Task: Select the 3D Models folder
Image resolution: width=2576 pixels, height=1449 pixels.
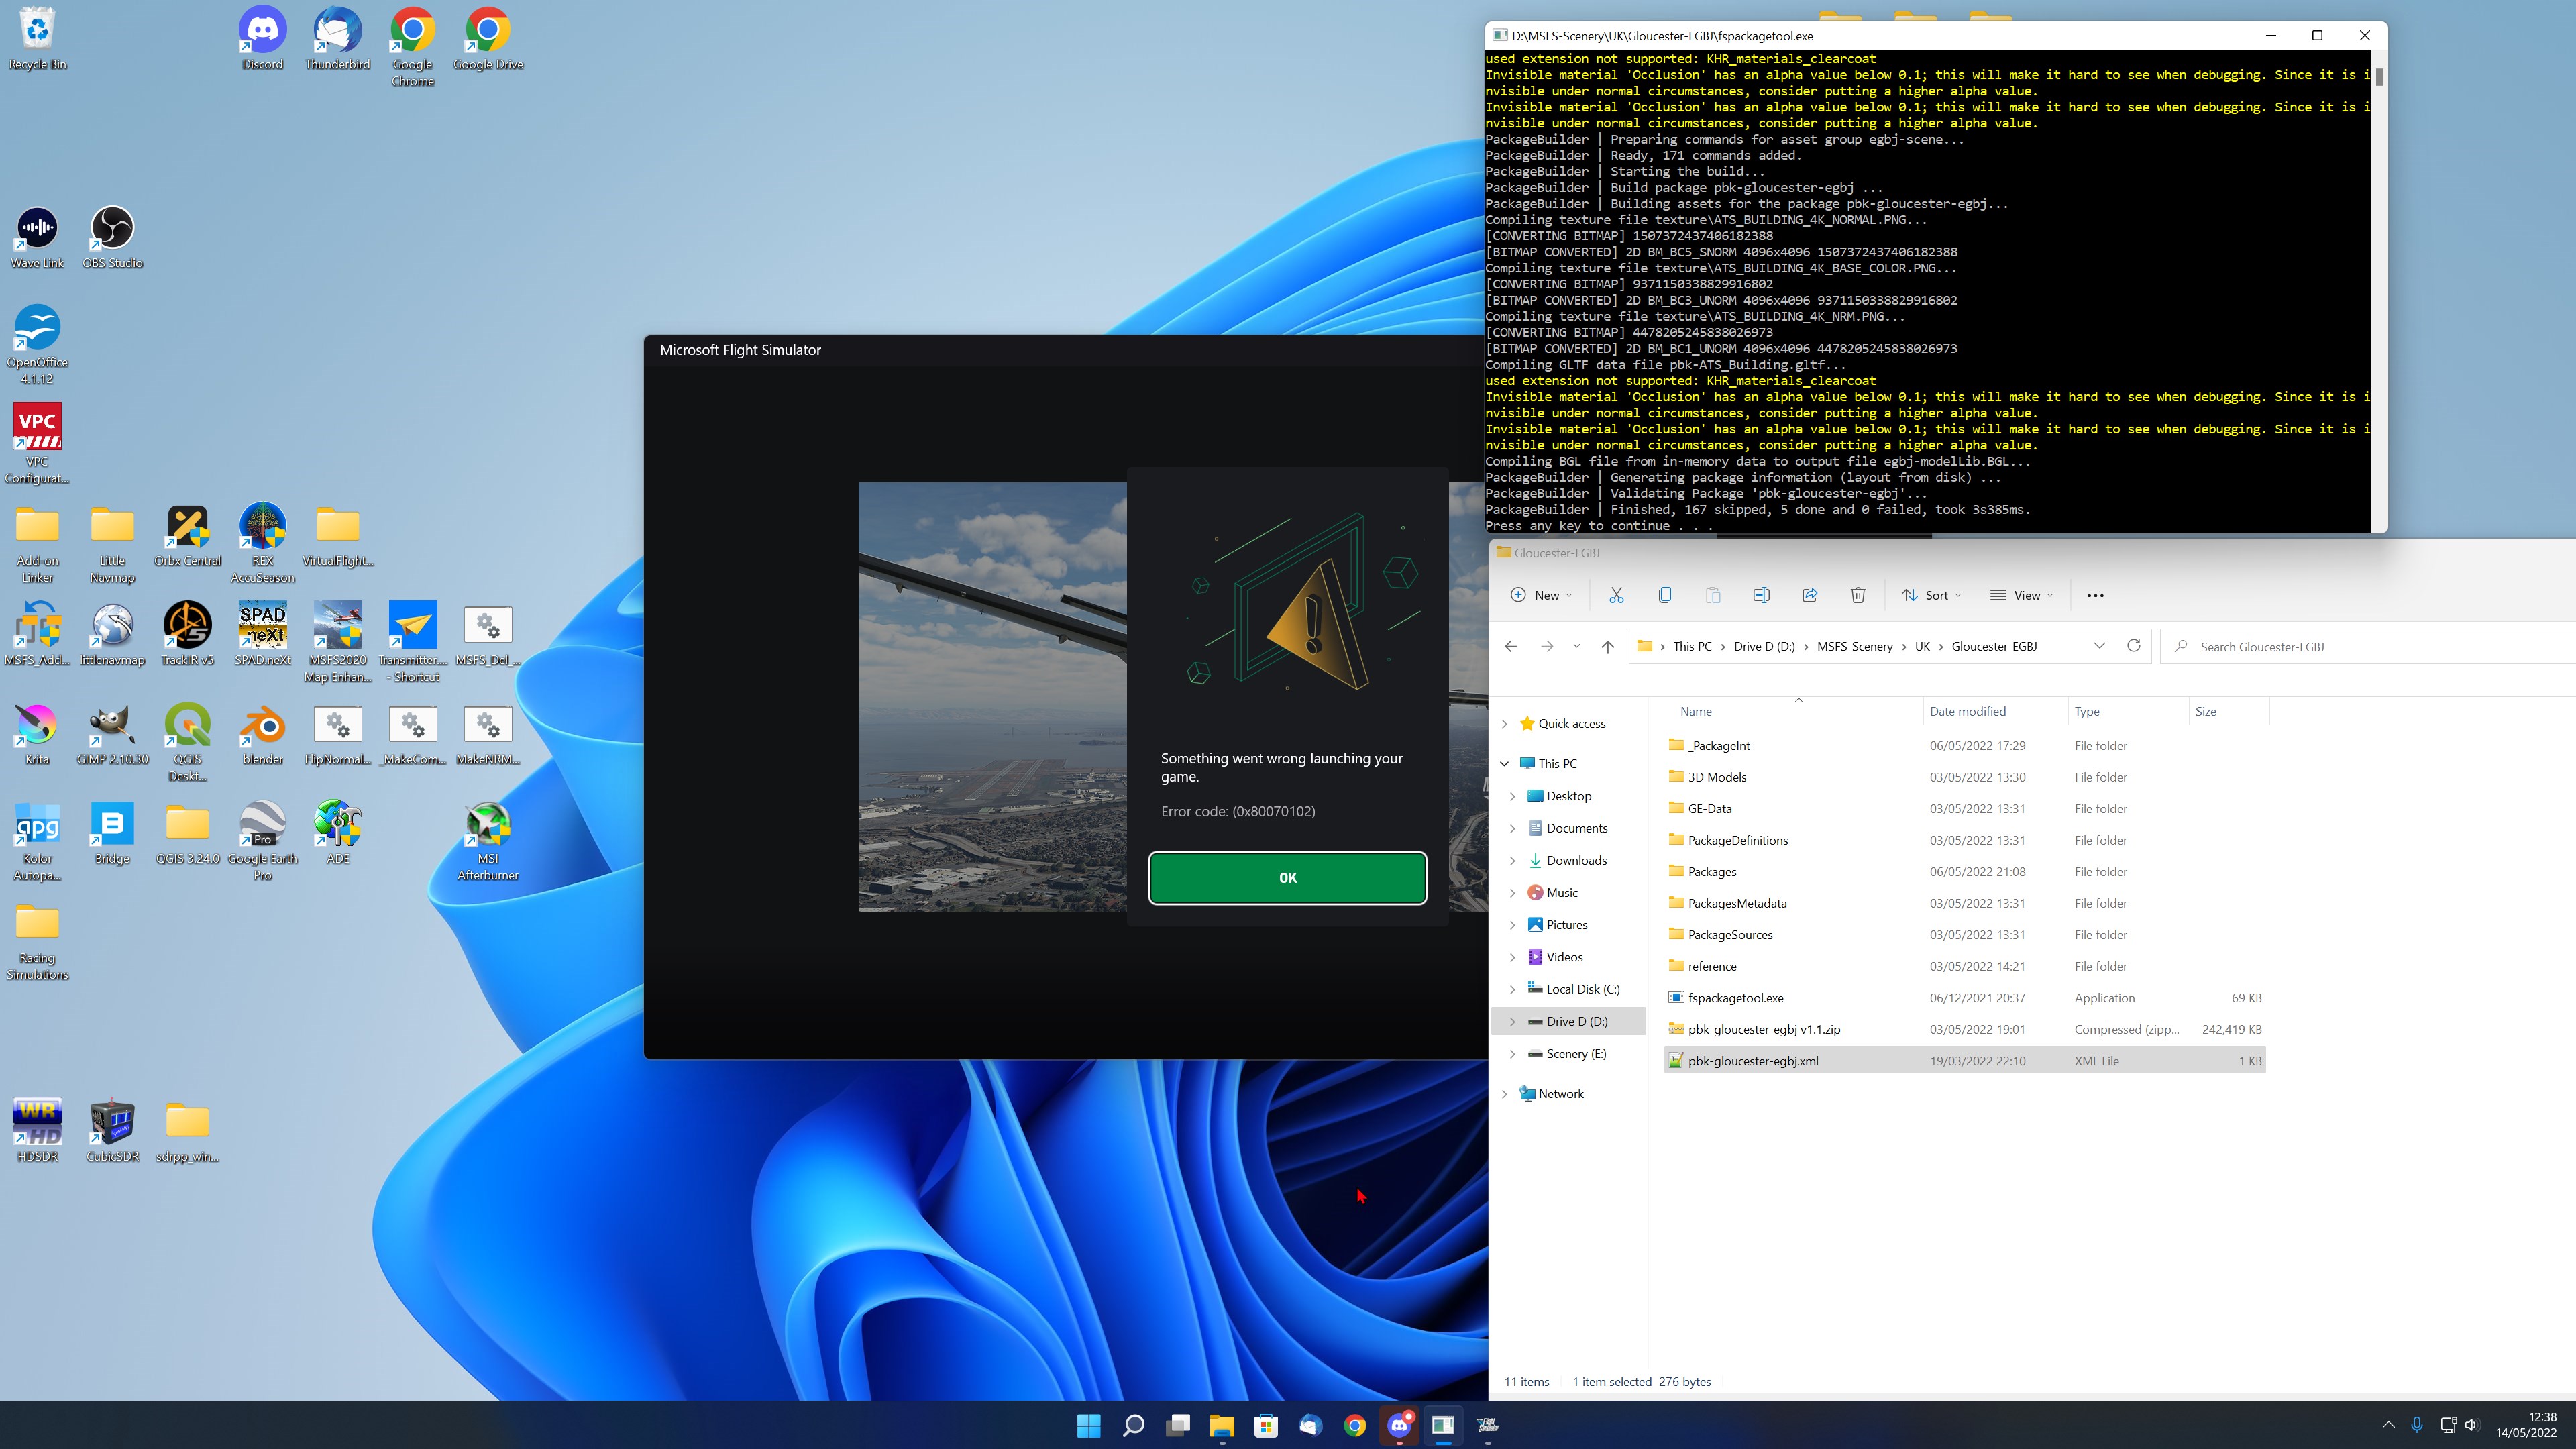Action: (x=1716, y=776)
